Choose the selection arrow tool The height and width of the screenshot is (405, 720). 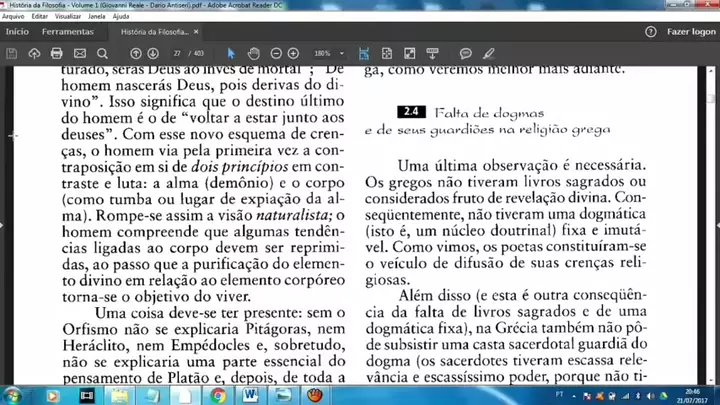tap(232, 53)
